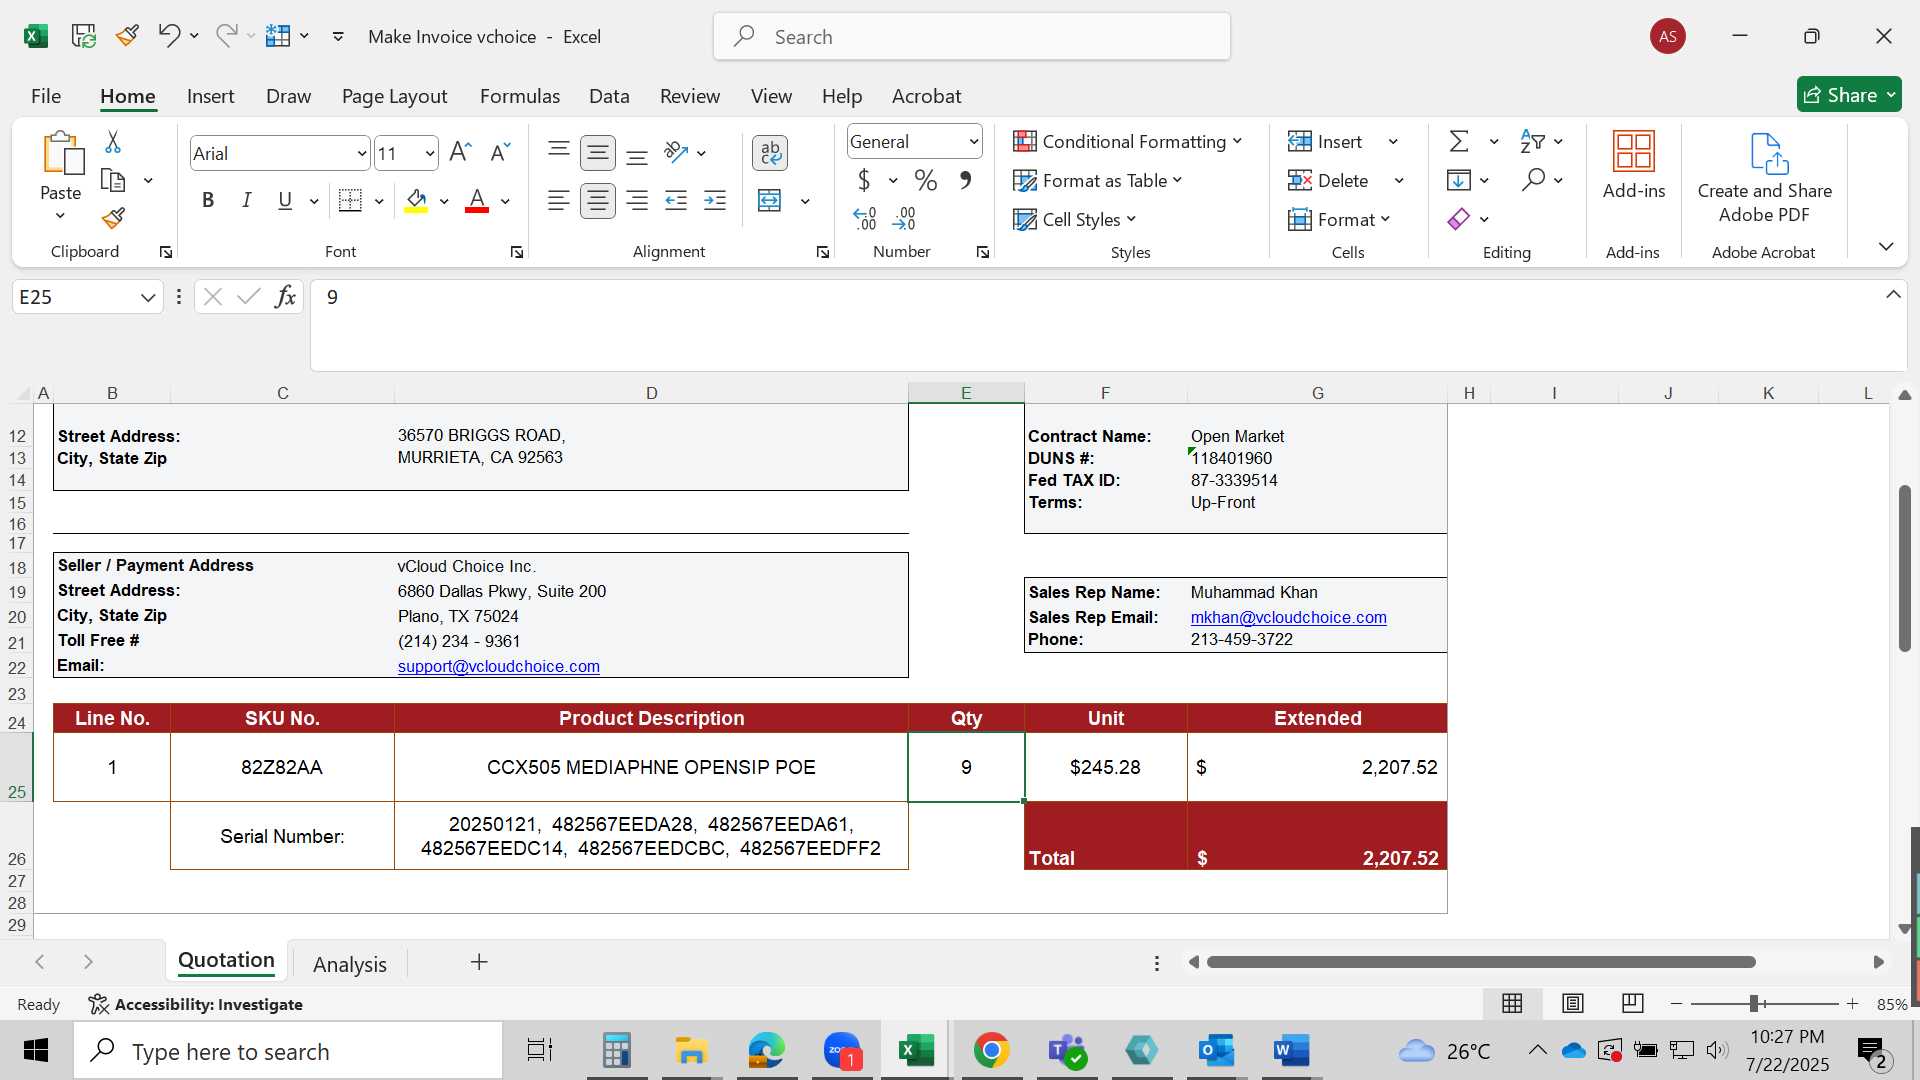Toggle Underline formatting
The height and width of the screenshot is (1080, 1920).
click(x=285, y=201)
